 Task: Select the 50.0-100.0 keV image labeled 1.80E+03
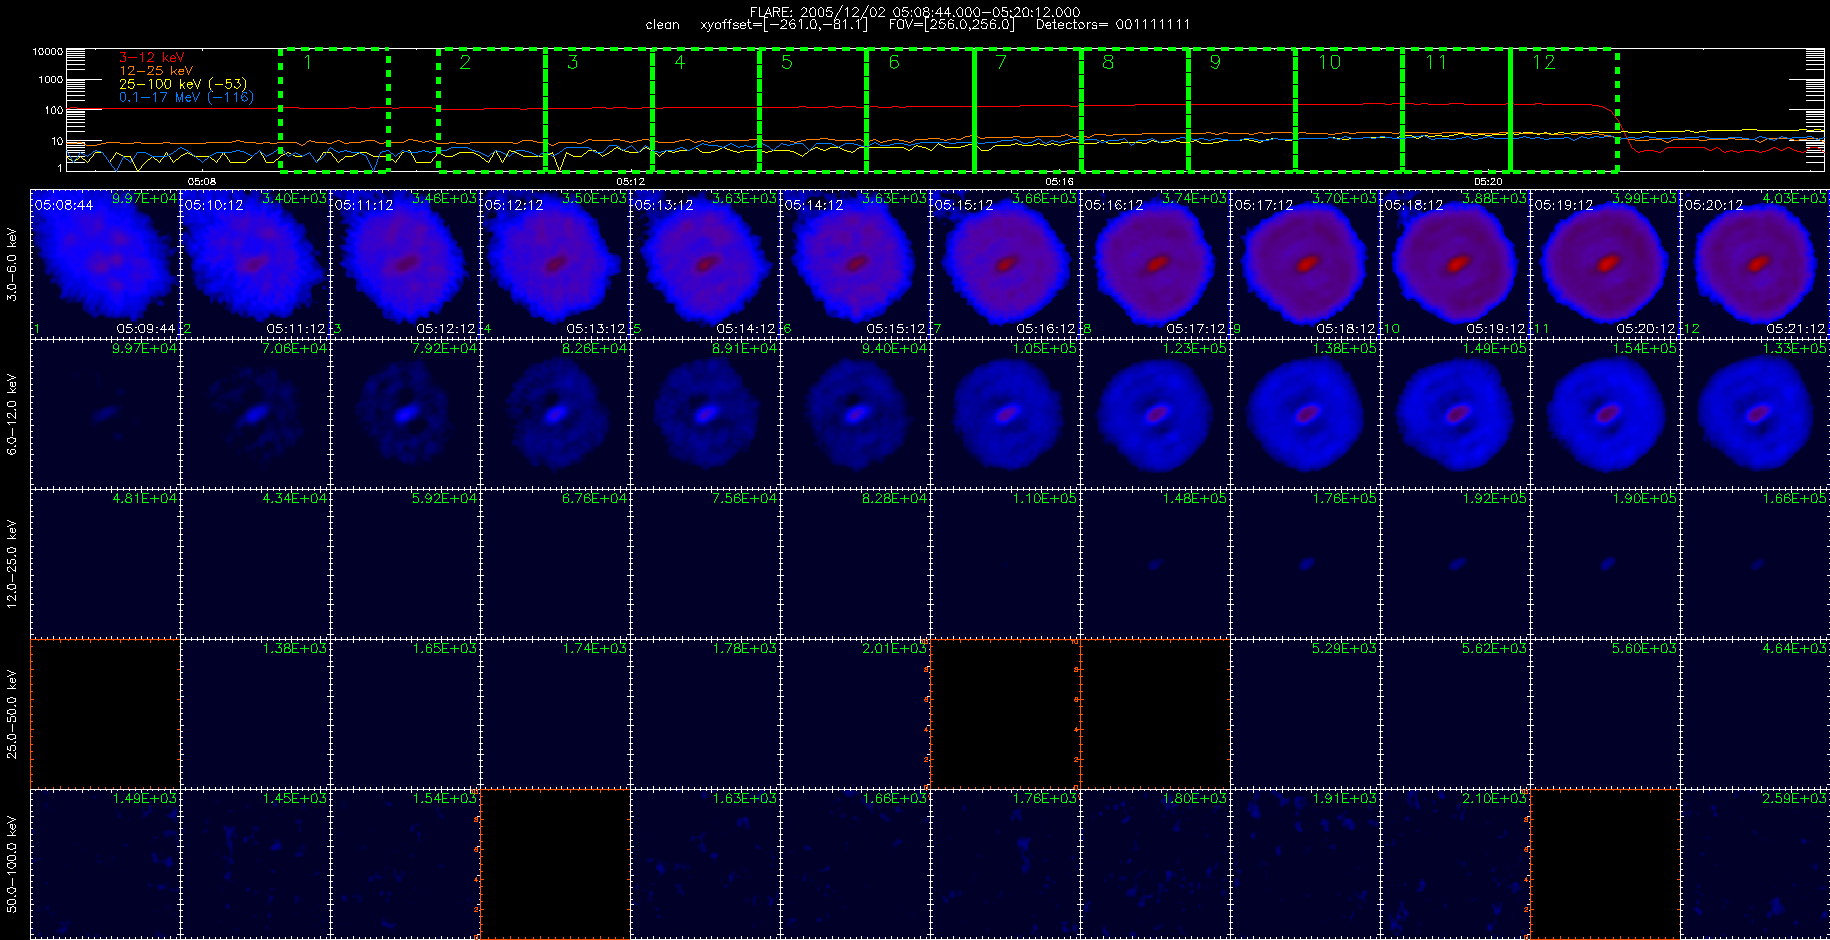(1155, 864)
